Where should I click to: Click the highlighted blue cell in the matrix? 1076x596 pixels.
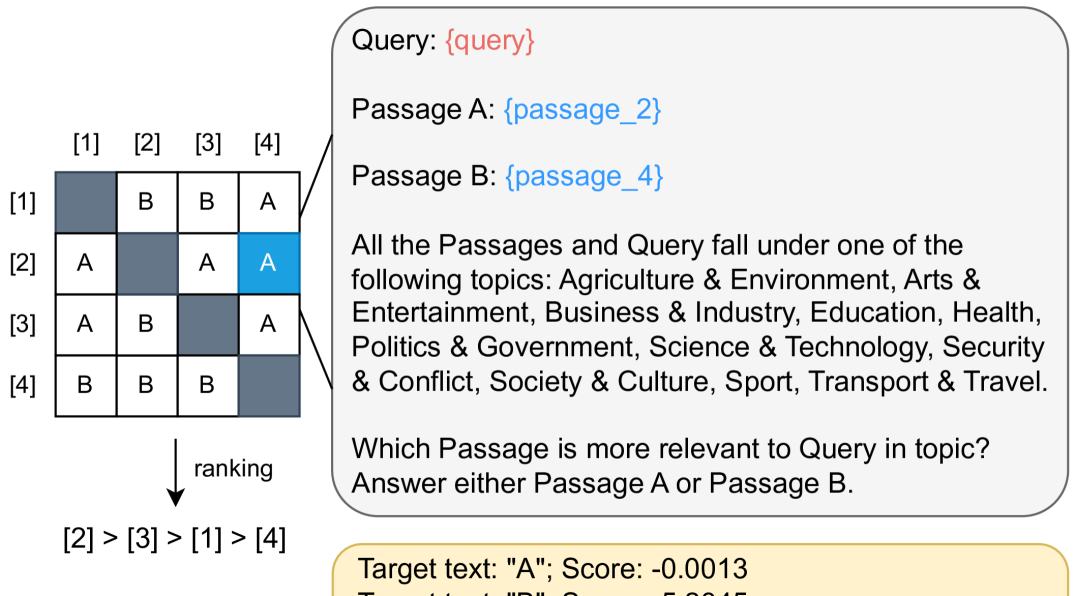(x=268, y=264)
